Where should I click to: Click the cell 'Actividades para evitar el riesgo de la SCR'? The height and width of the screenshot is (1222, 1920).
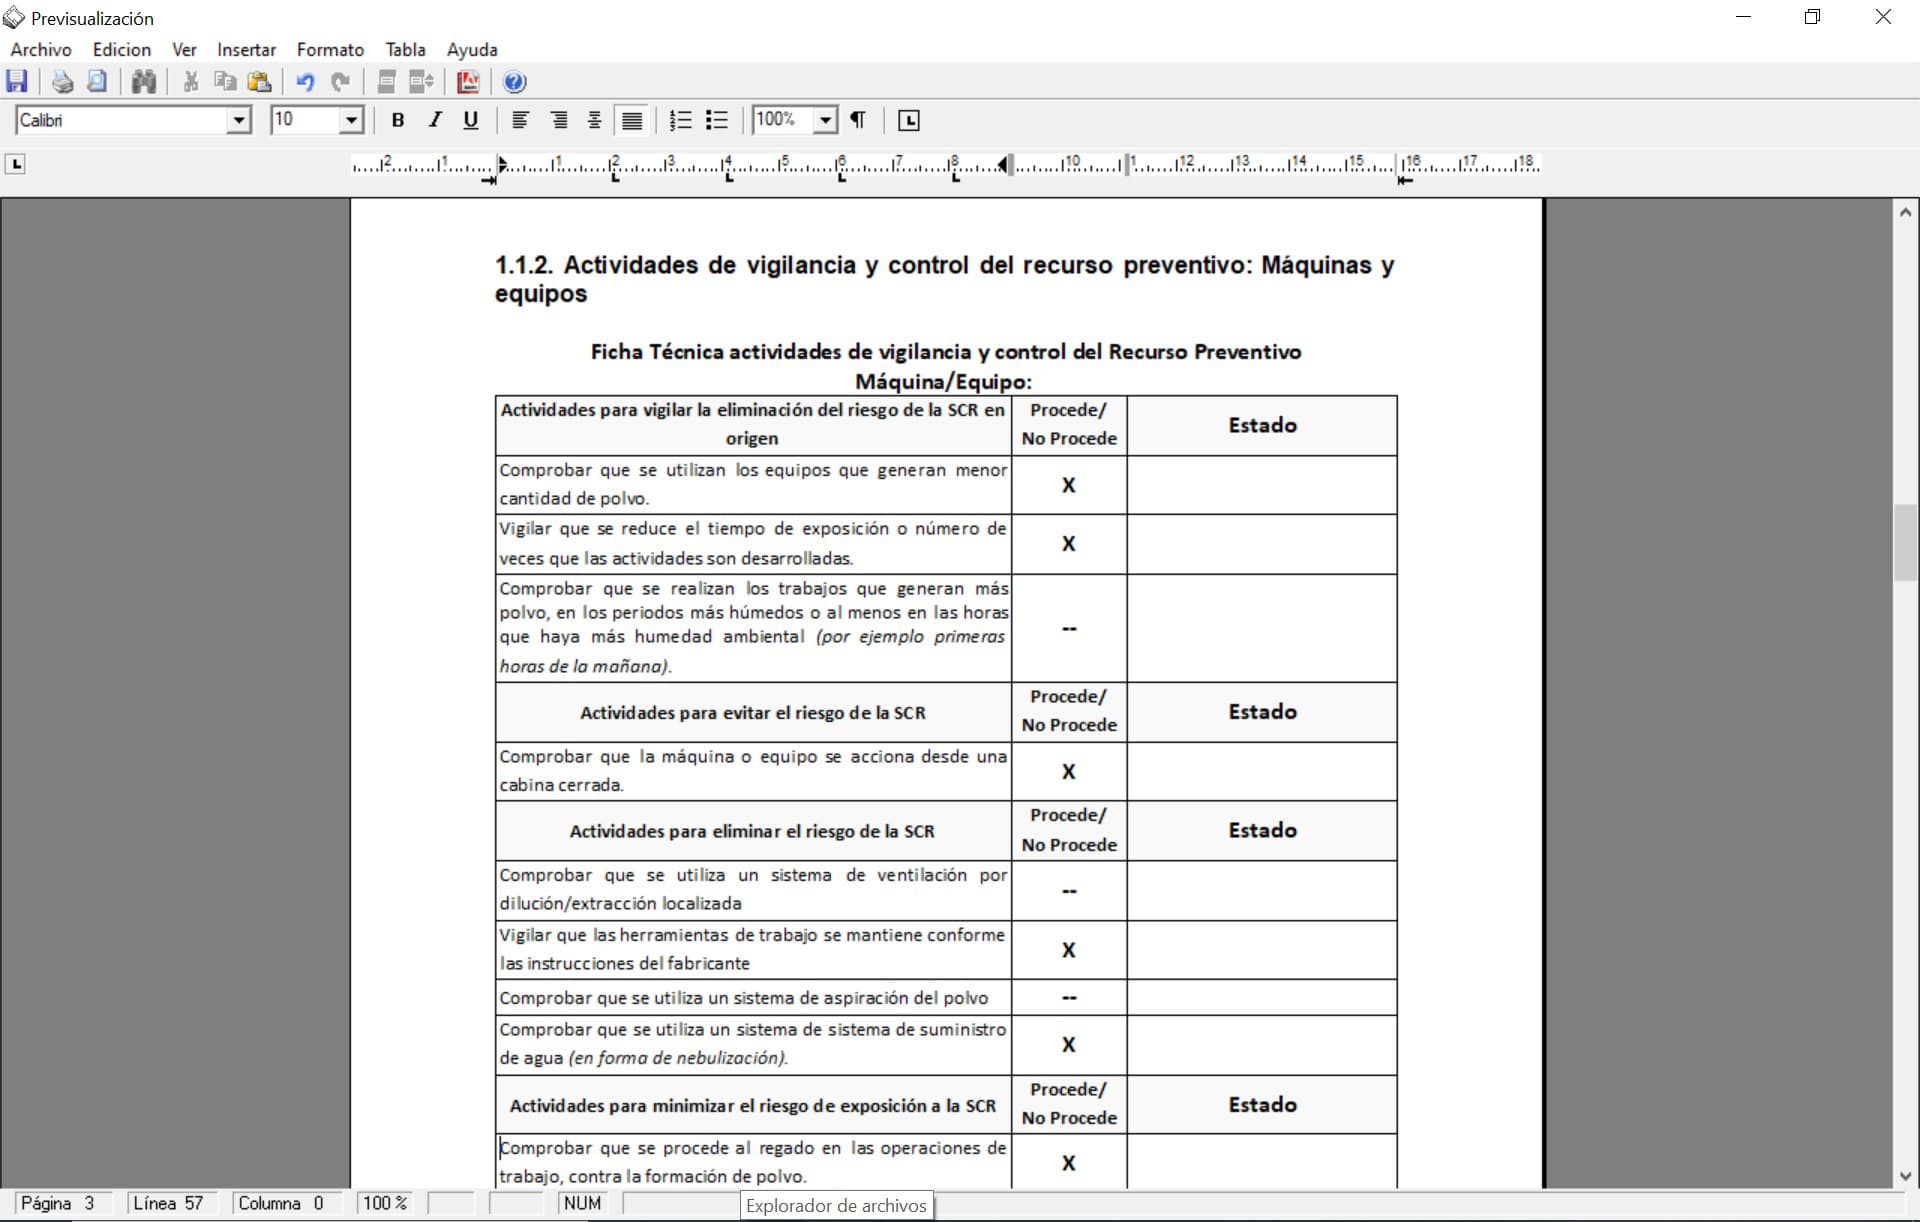click(x=753, y=713)
